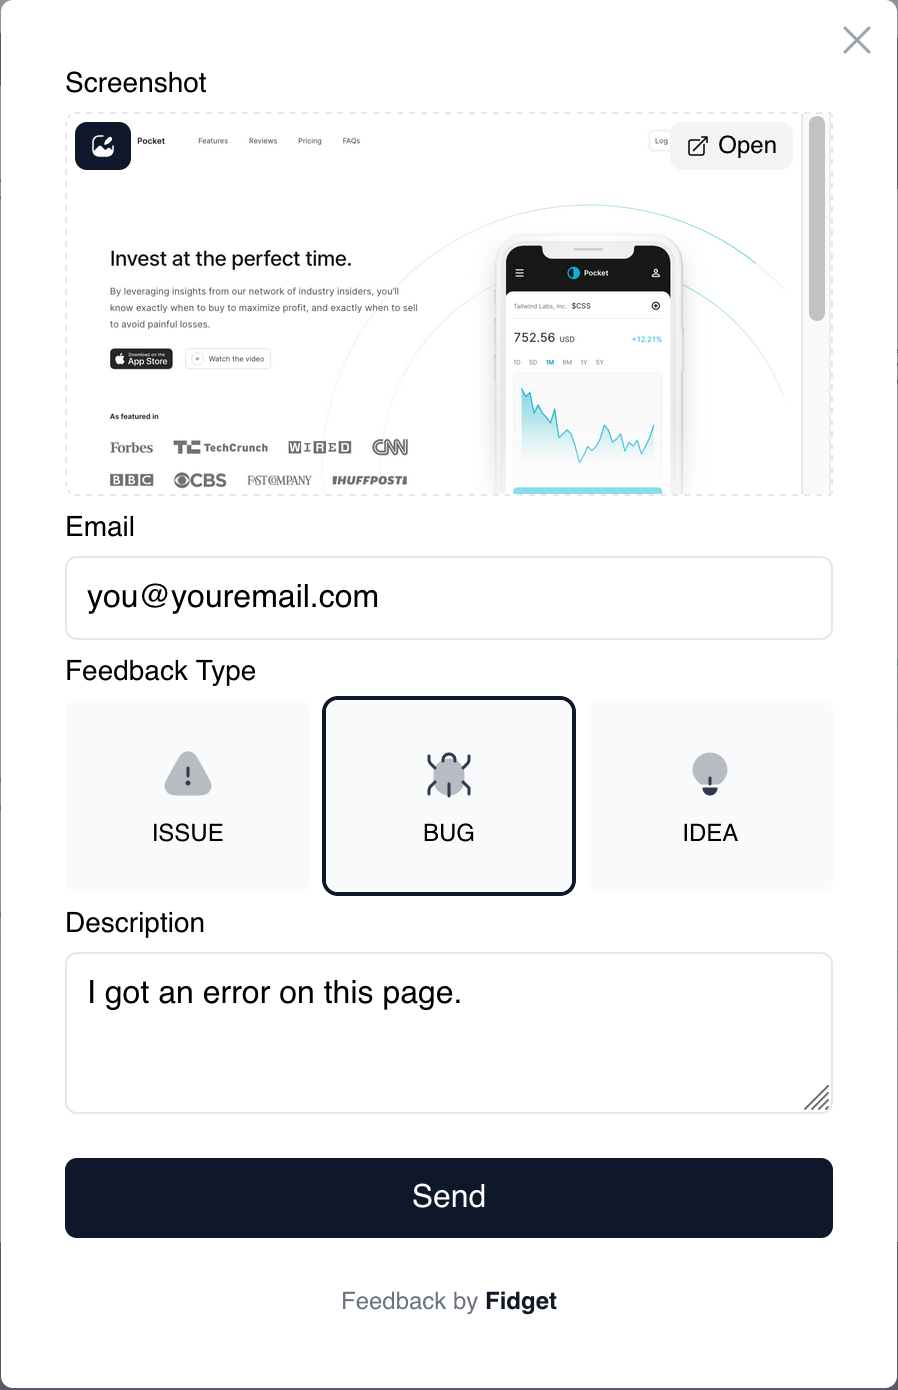898x1390 pixels.
Task: Click the screenshot preview scrollbar
Action: pos(817,220)
